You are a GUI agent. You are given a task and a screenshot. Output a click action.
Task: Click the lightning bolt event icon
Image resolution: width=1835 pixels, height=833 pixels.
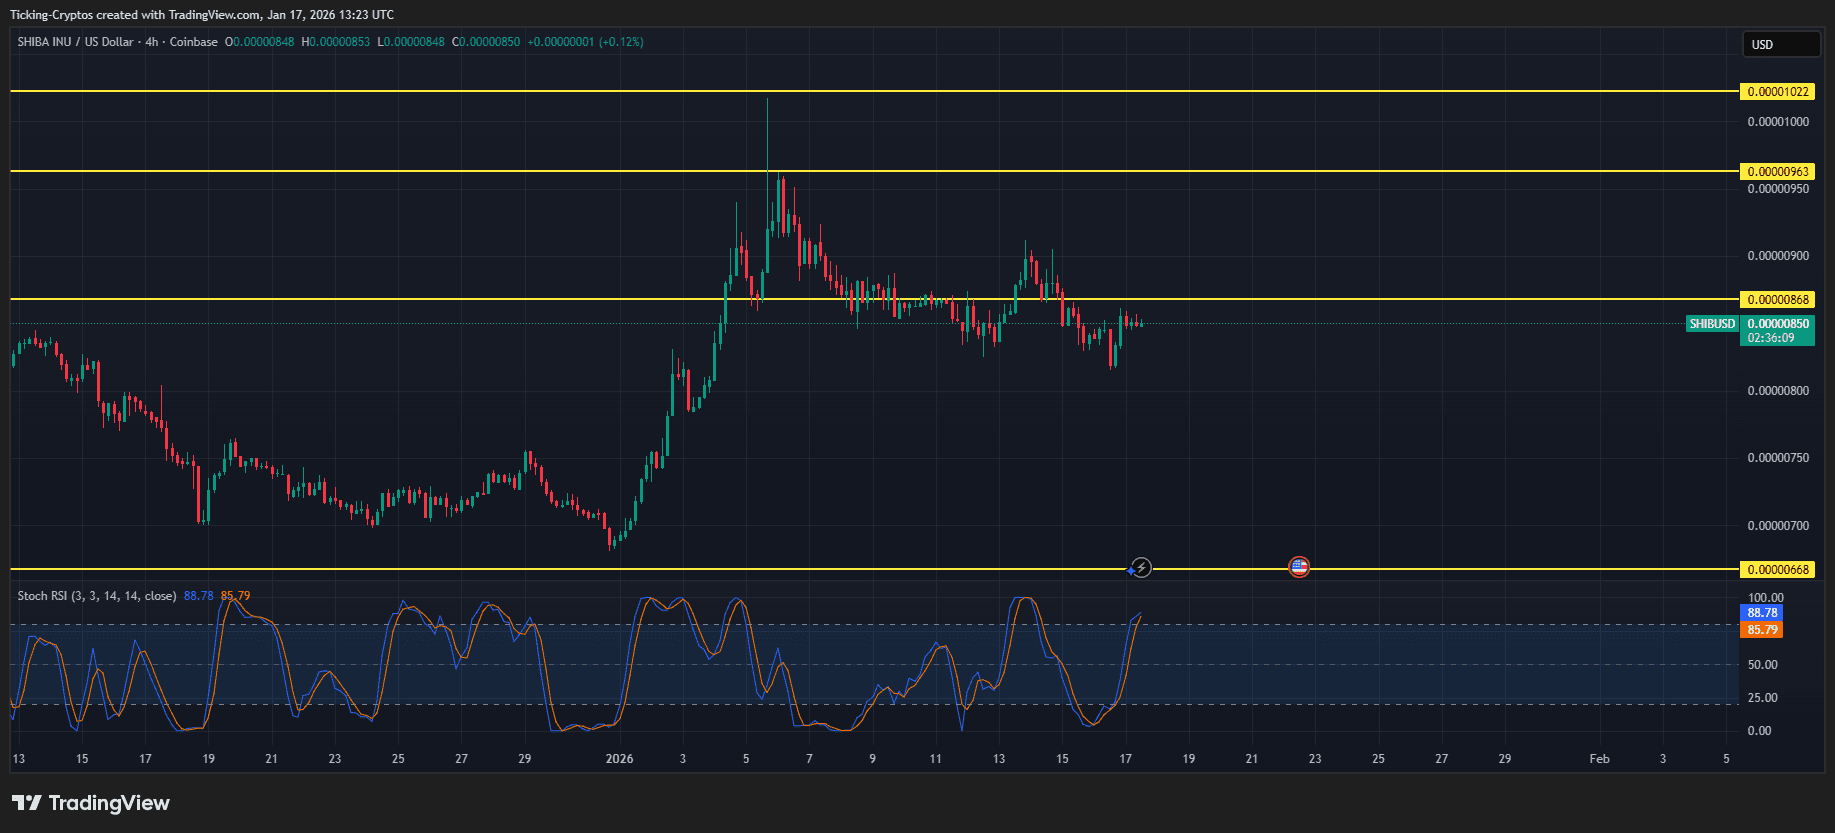click(1141, 568)
